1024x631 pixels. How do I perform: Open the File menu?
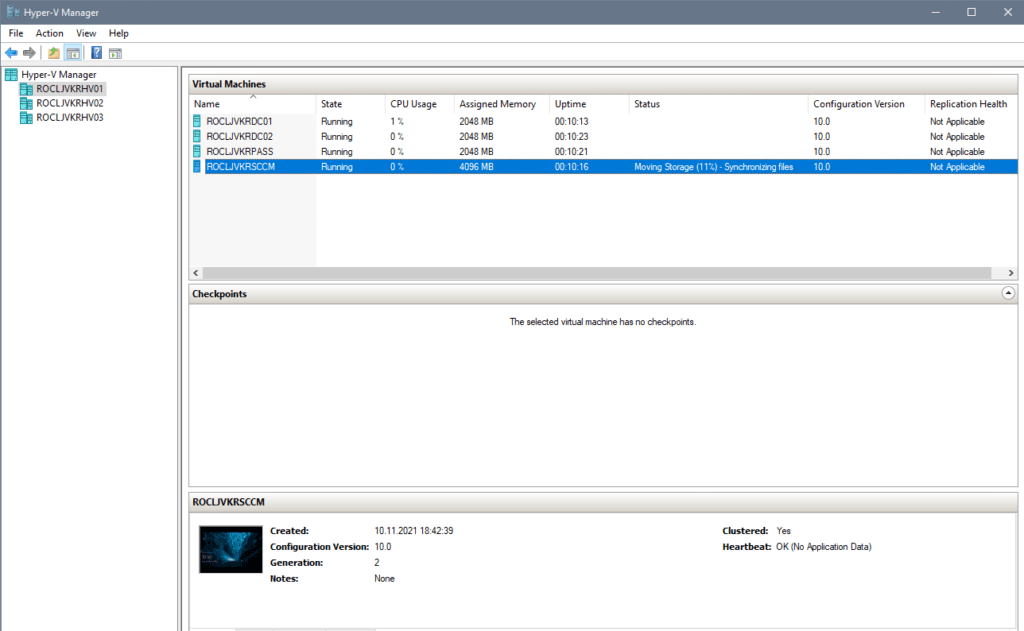click(x=16, y=33)
